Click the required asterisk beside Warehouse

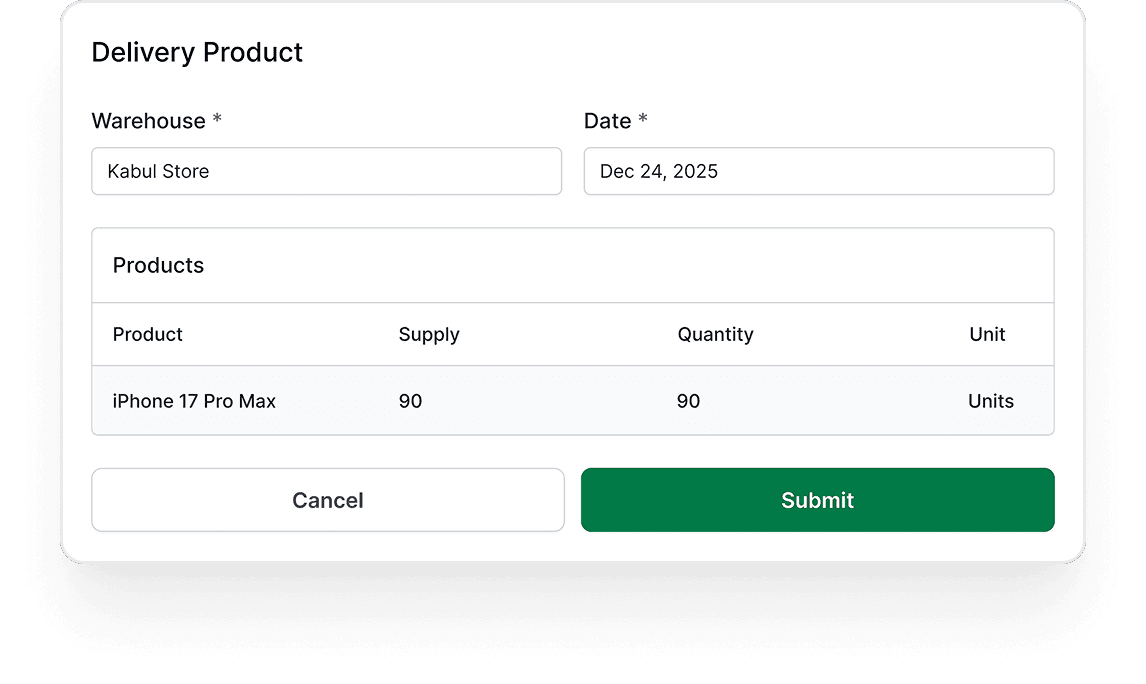217,120
